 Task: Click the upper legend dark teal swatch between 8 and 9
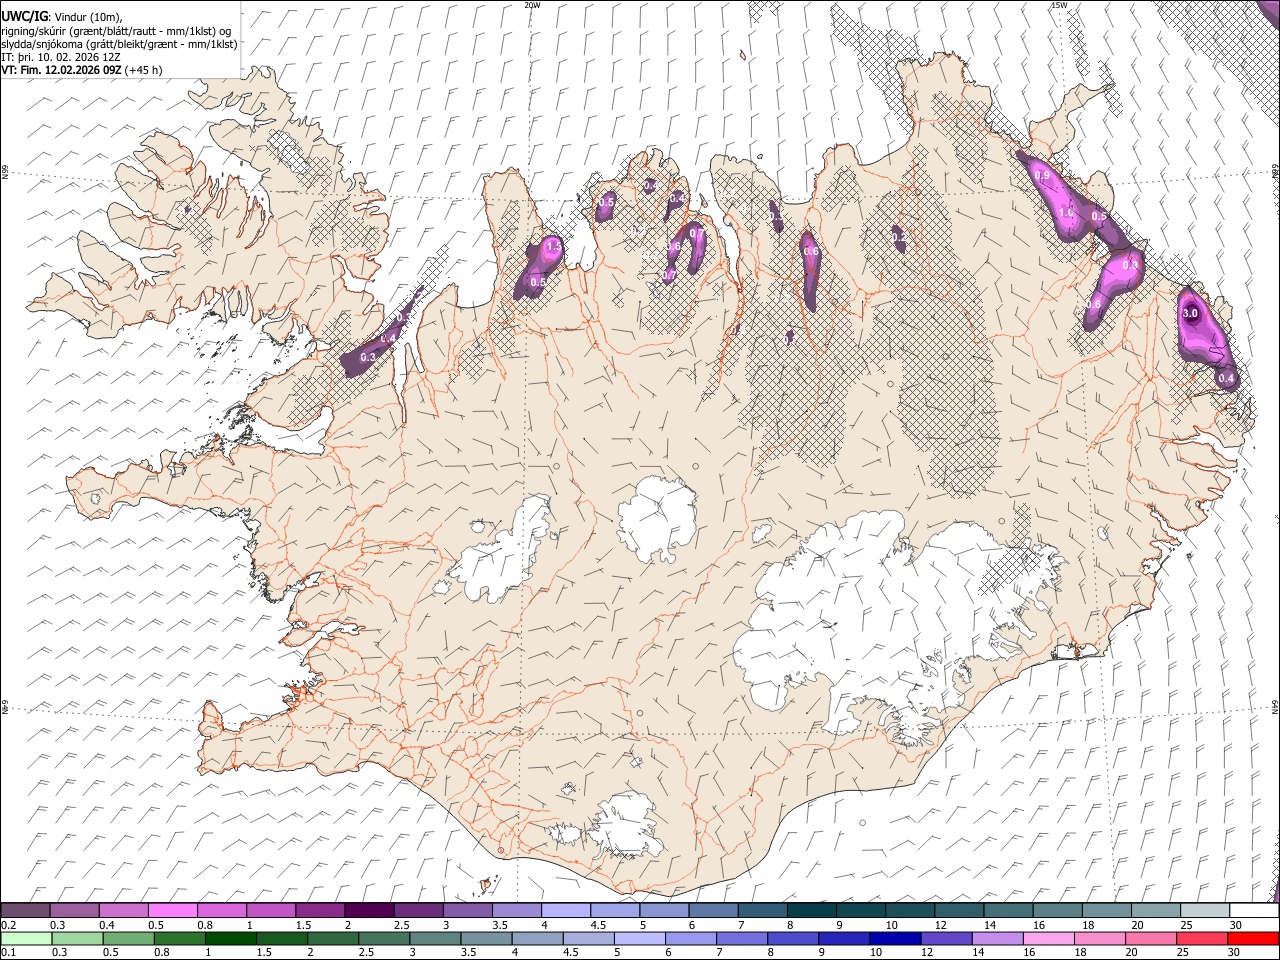811,911
